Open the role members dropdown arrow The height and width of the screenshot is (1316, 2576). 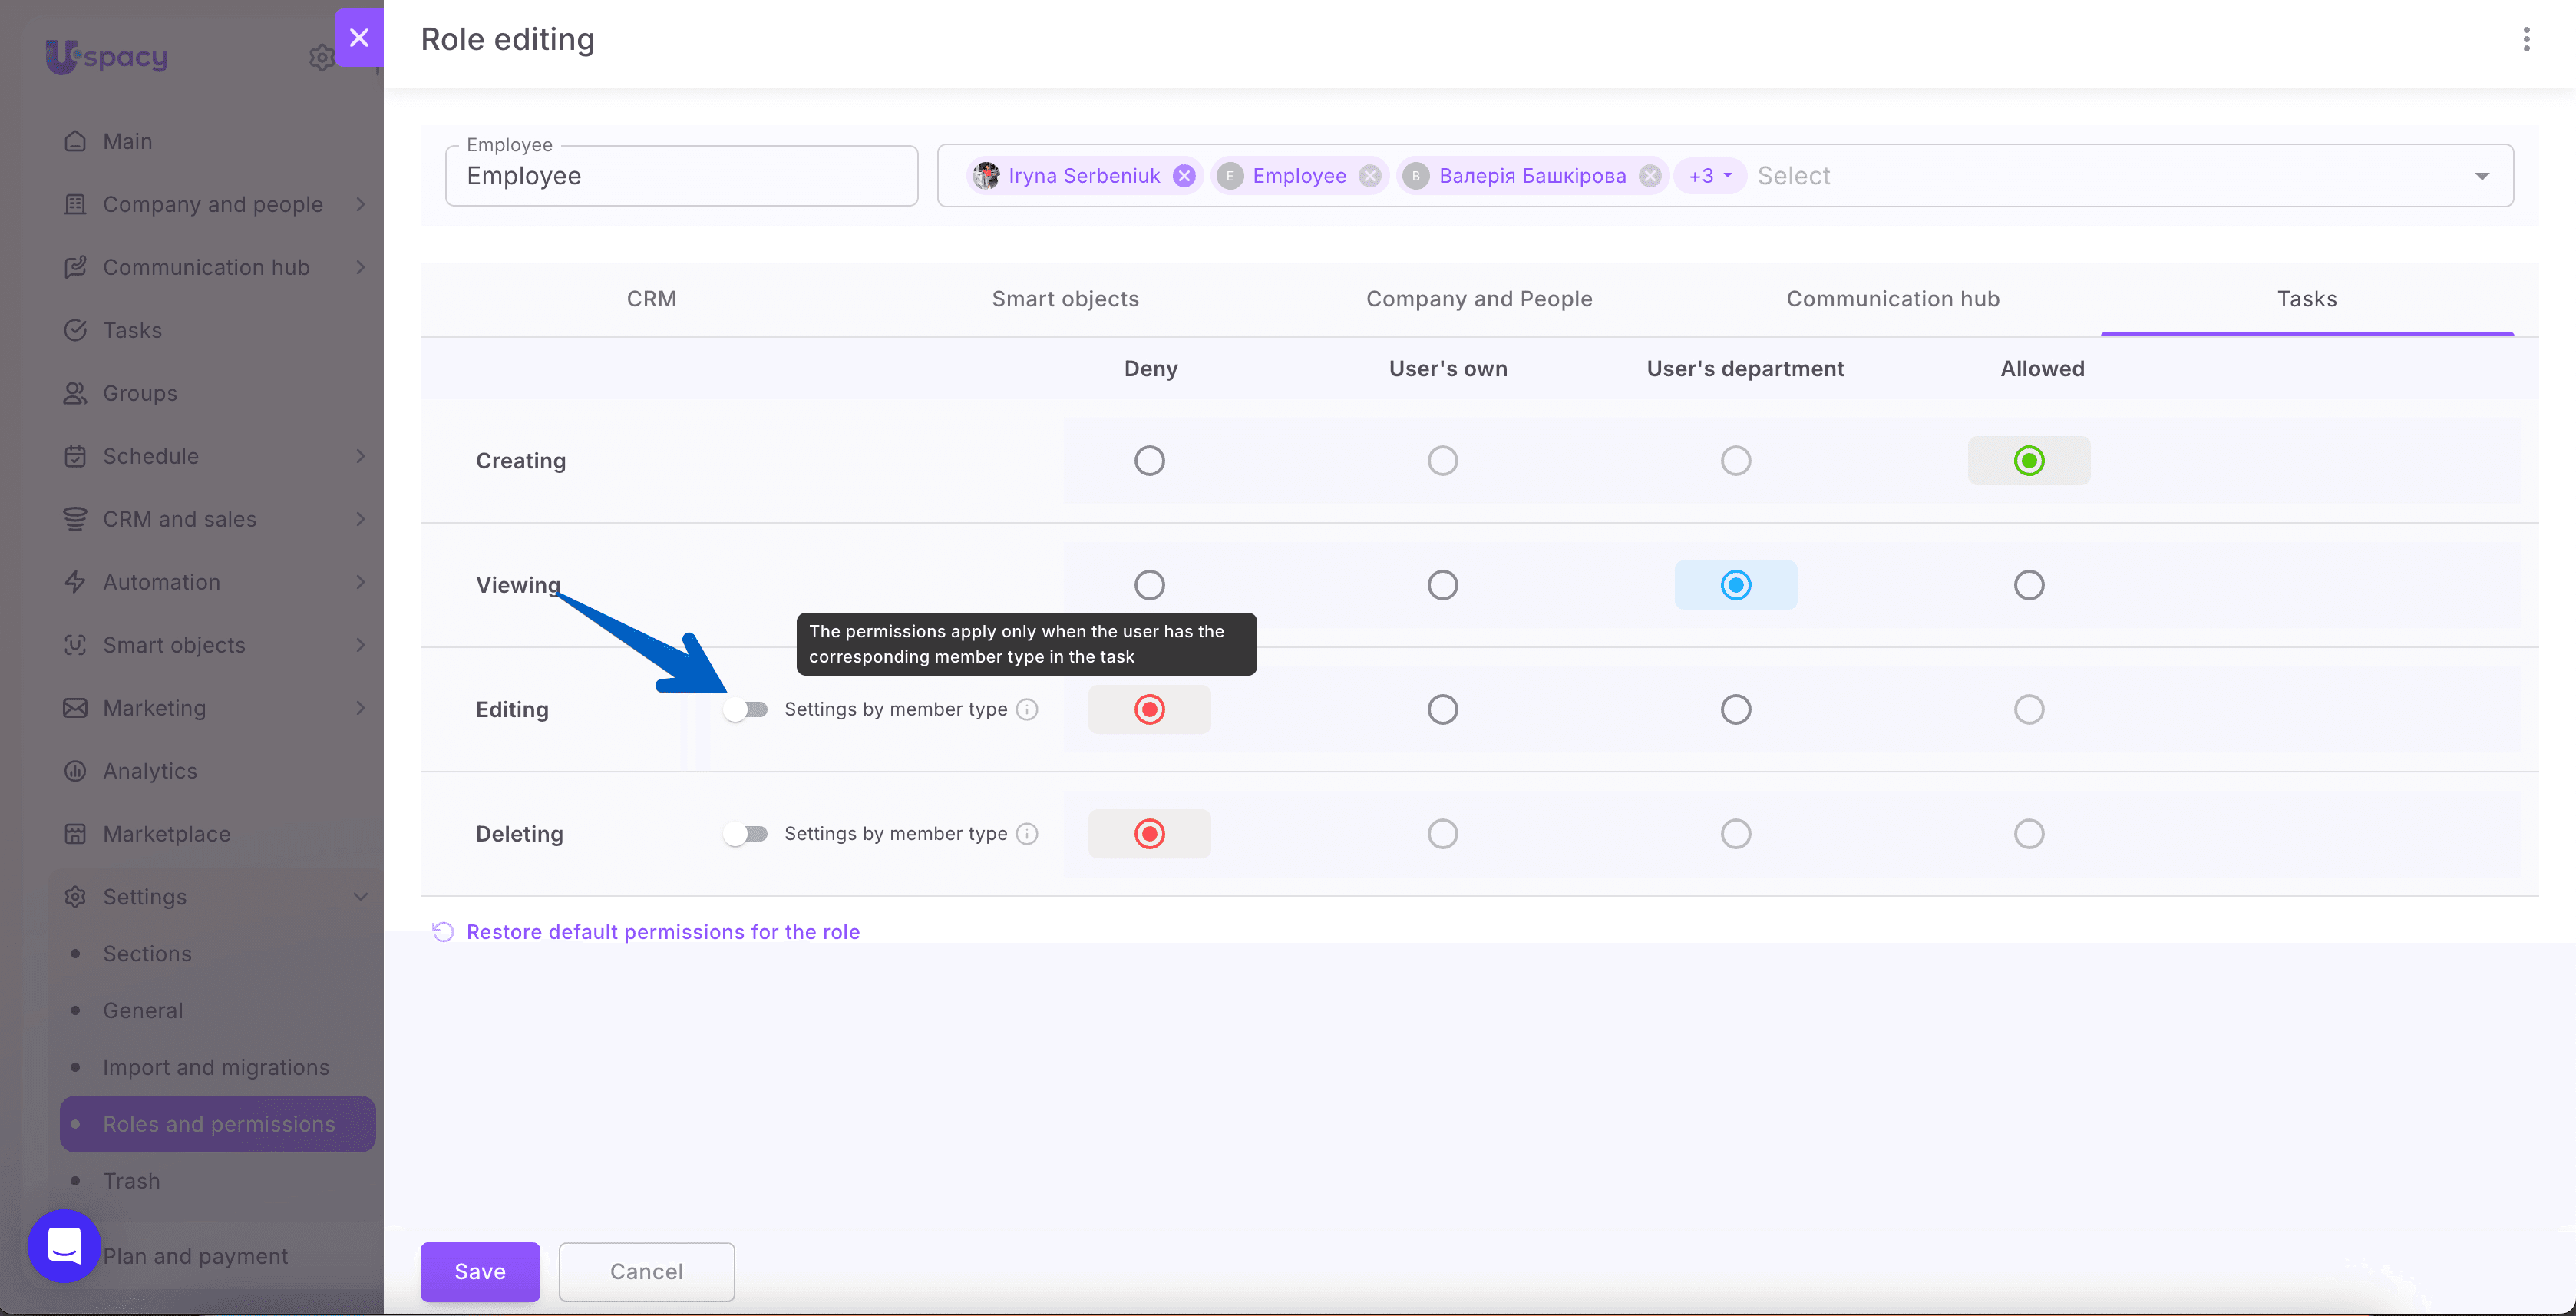tap(2482, 176)
